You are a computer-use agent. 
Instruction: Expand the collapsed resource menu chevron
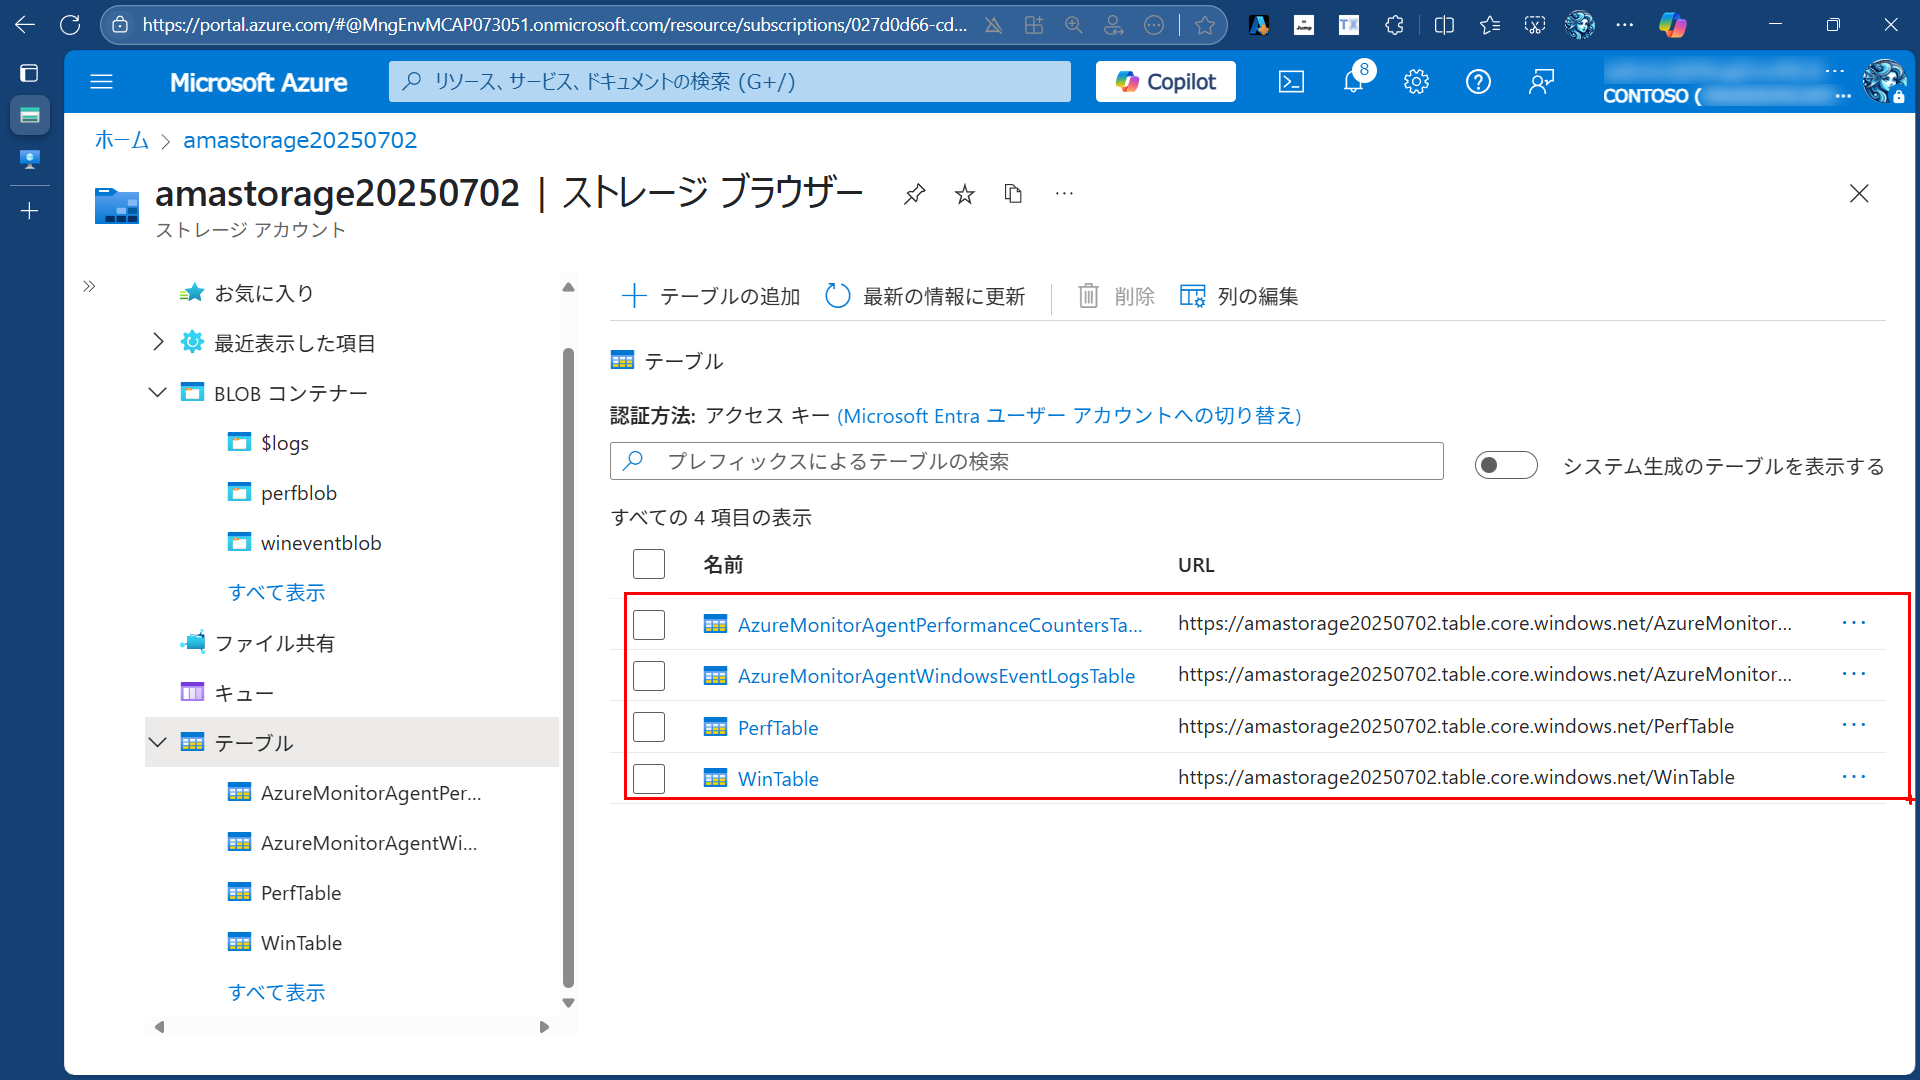click(89, 287)
